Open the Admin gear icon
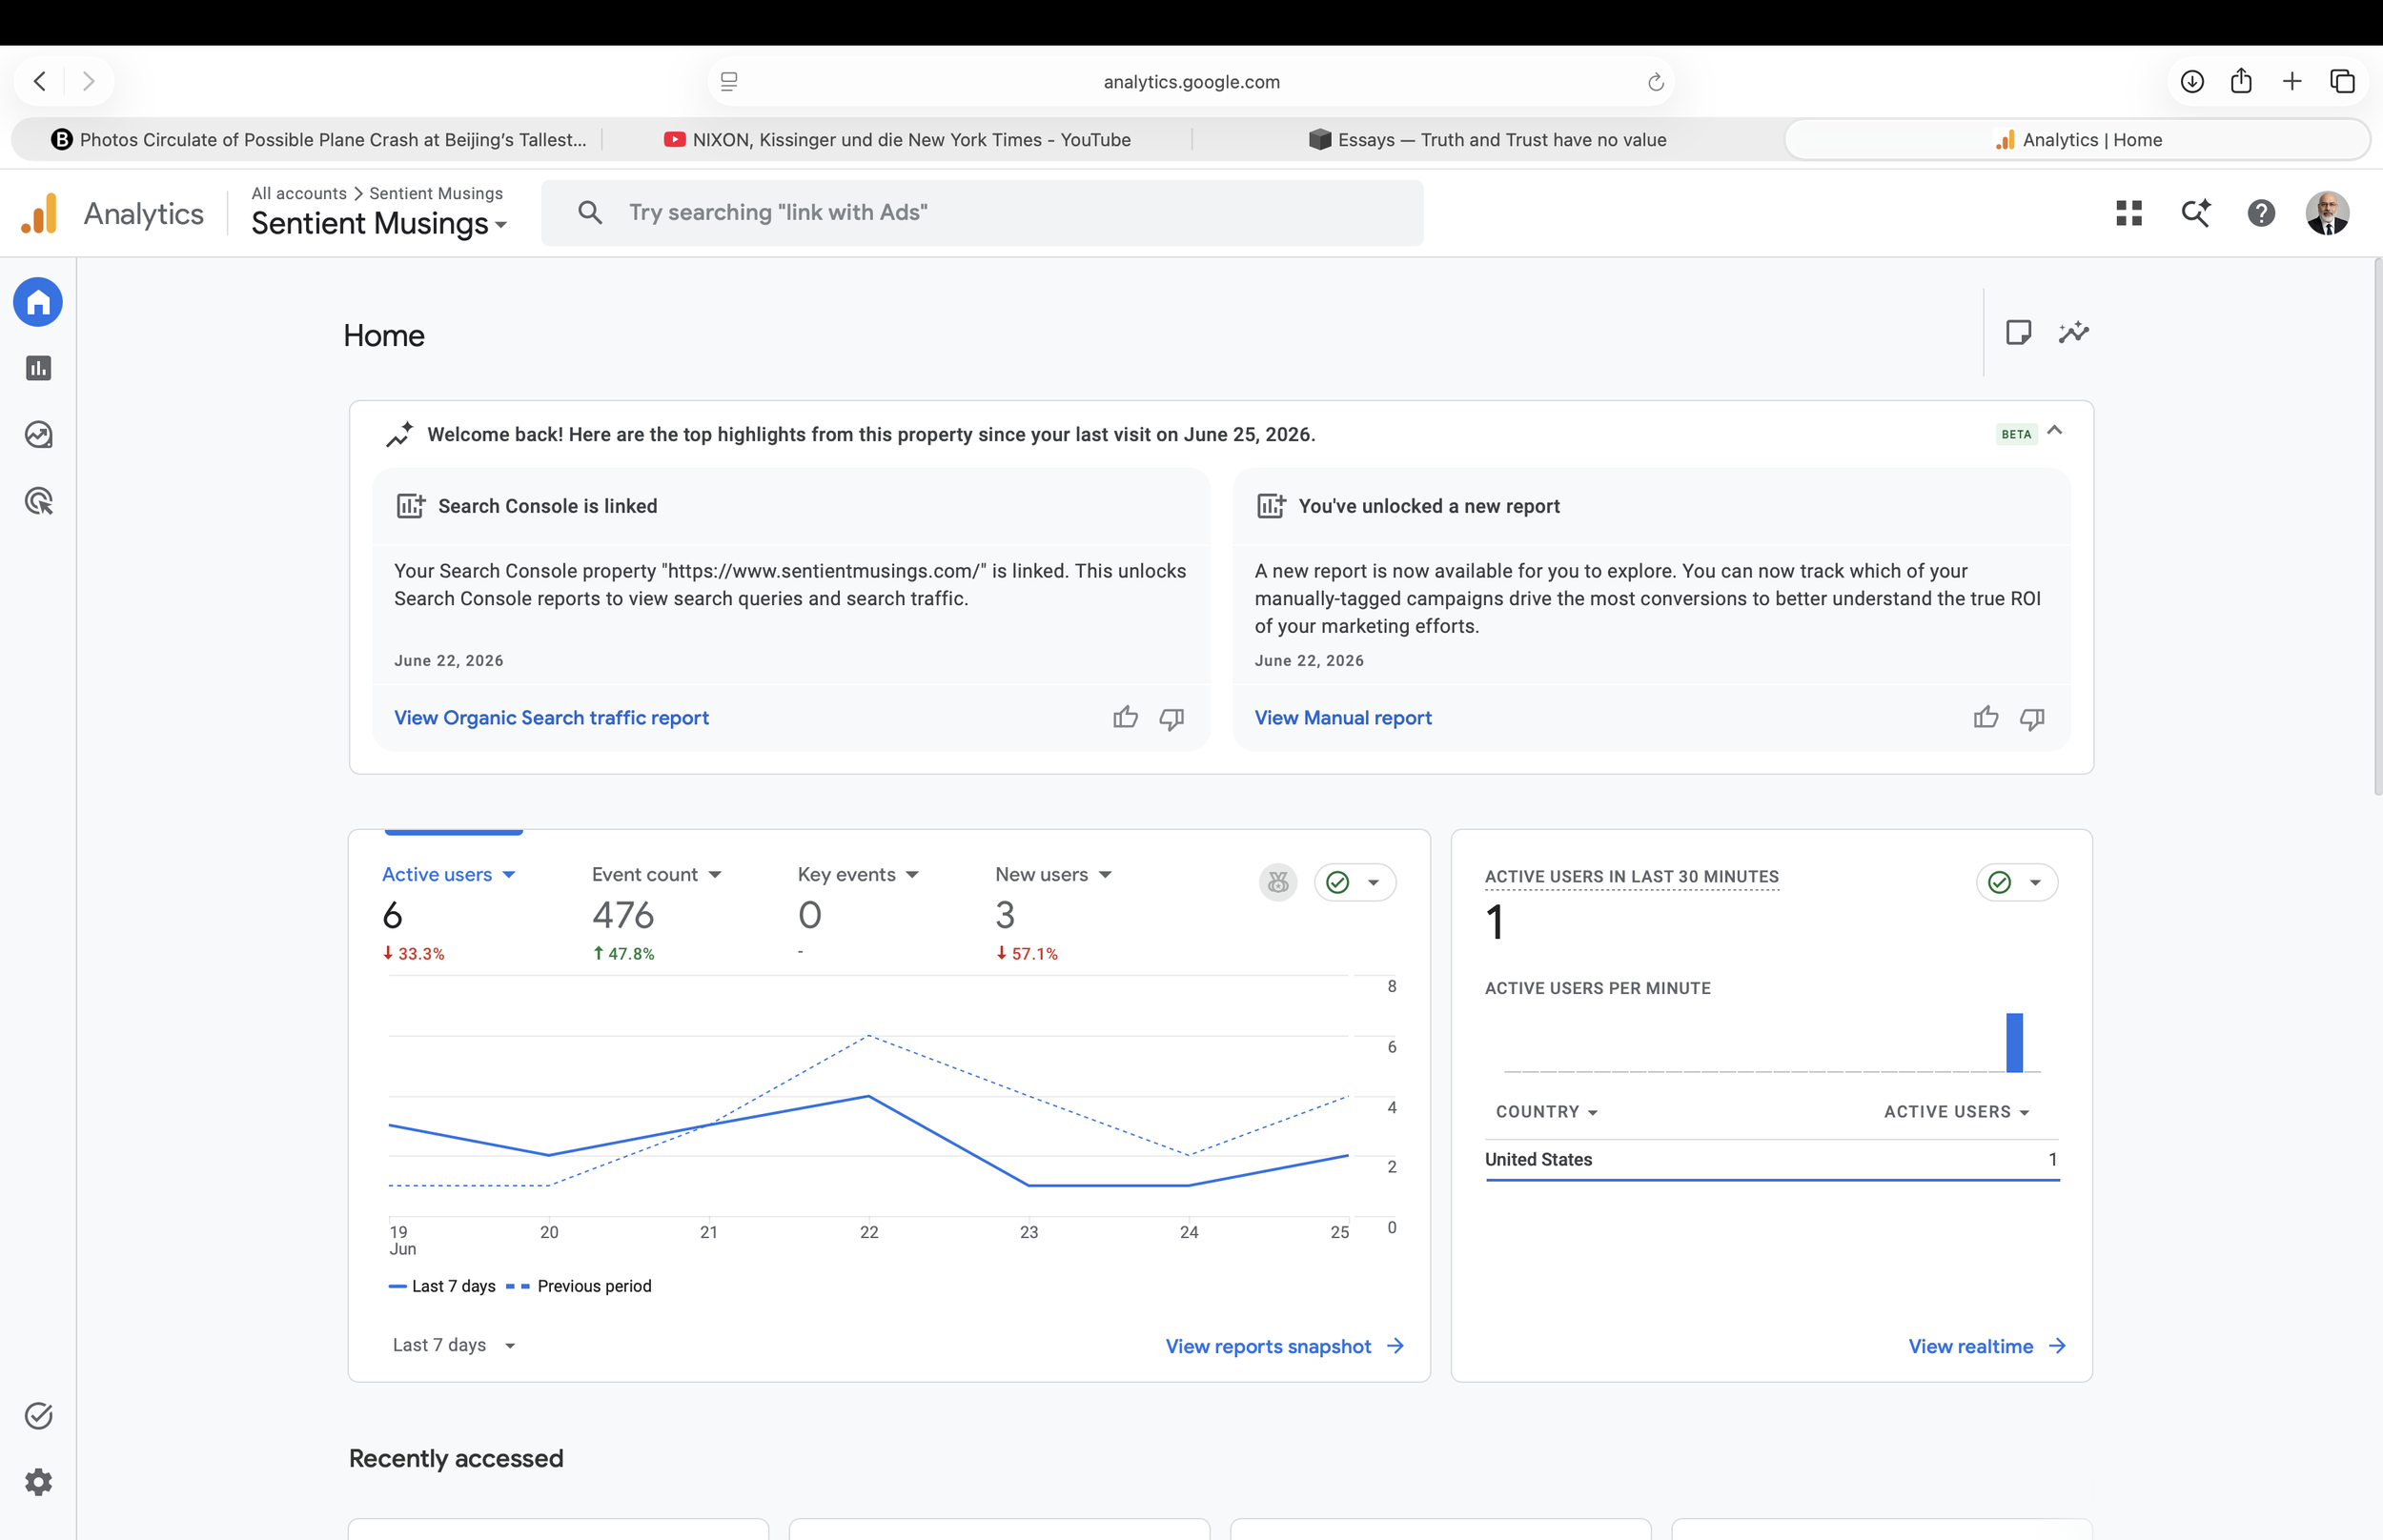Image resolution: width=2383 pixels, height=1540 pixels. coord(38,1482)
